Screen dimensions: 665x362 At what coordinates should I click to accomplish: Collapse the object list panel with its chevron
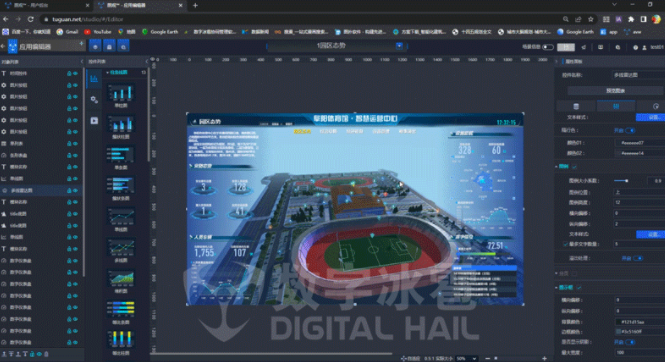(x=82, y=61)
